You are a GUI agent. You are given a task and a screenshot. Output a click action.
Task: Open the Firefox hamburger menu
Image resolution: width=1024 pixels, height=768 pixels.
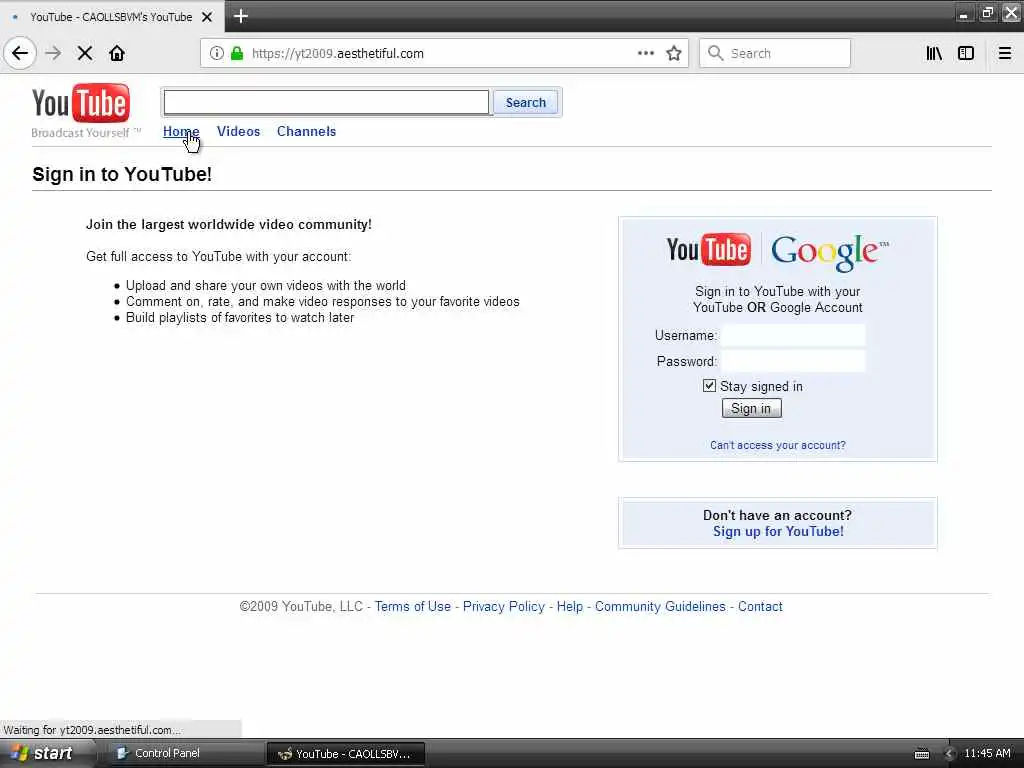pyautogui.click(x=1004, y=53)
